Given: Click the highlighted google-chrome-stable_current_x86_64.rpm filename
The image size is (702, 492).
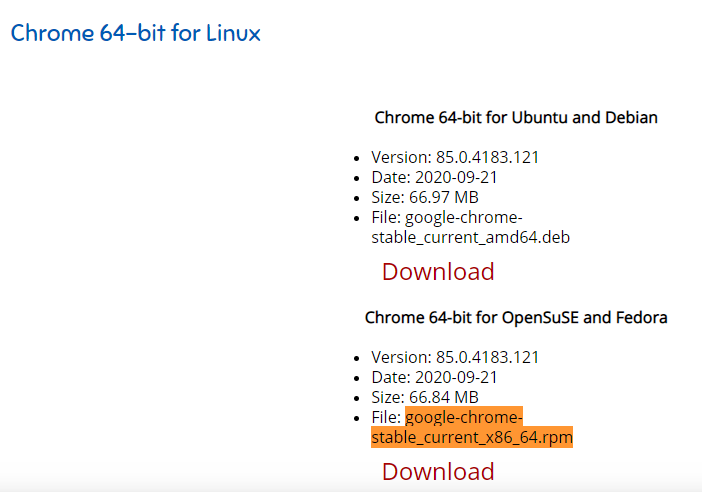Looking at the screenshot, I should pyautogui.click(x=472, y=427).
